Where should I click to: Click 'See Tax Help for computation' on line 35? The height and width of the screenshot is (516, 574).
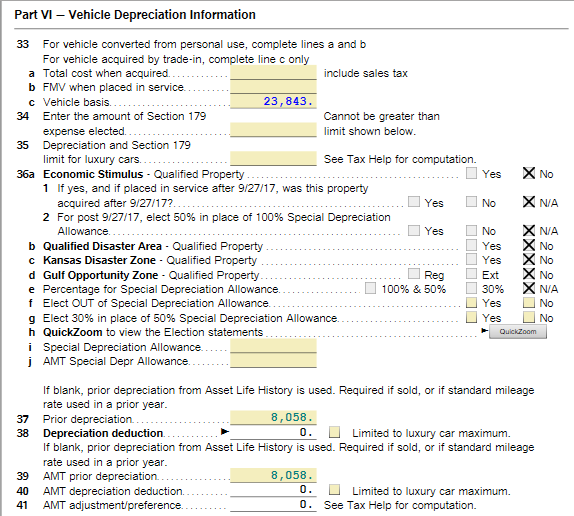400,159
